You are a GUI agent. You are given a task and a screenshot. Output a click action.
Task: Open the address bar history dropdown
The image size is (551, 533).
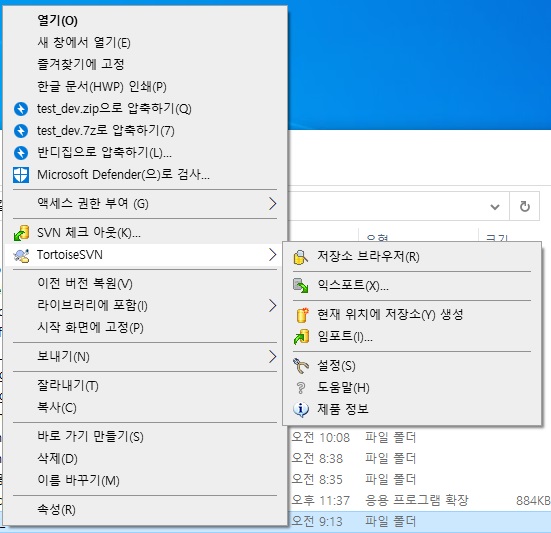[495, 207]
